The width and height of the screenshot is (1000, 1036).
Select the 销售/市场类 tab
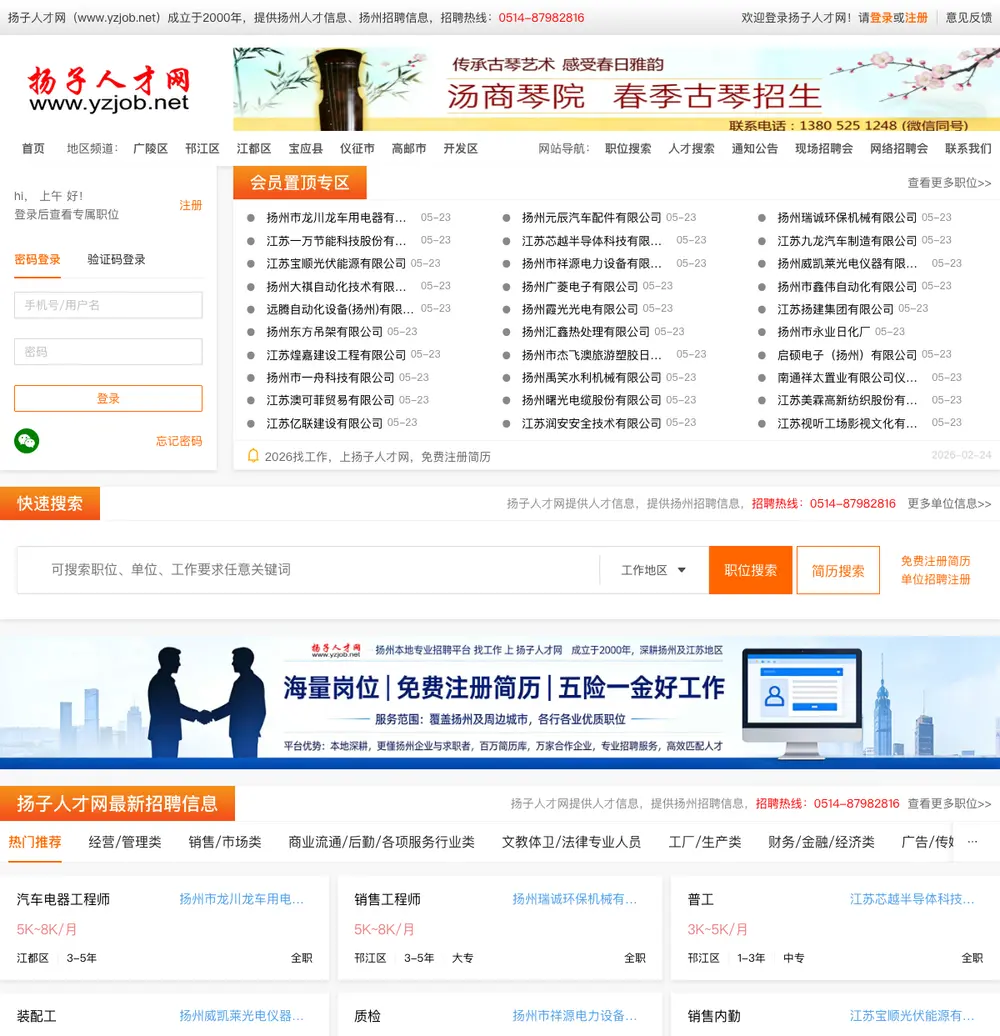click(x=225, y=842)
